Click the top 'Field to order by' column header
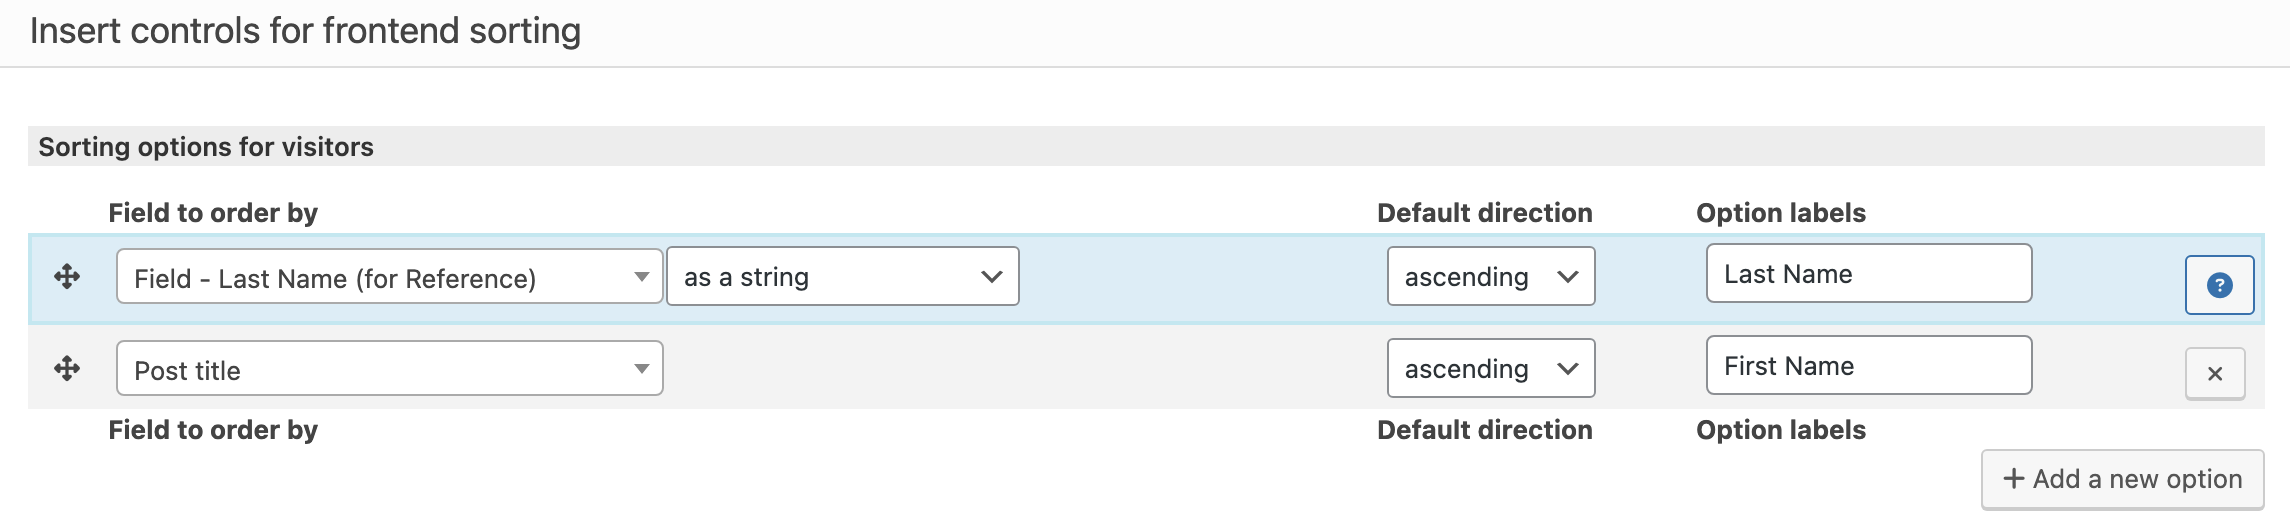This screenshot has height=516, width=2290. pyautogui.click(x=213, y=213)
